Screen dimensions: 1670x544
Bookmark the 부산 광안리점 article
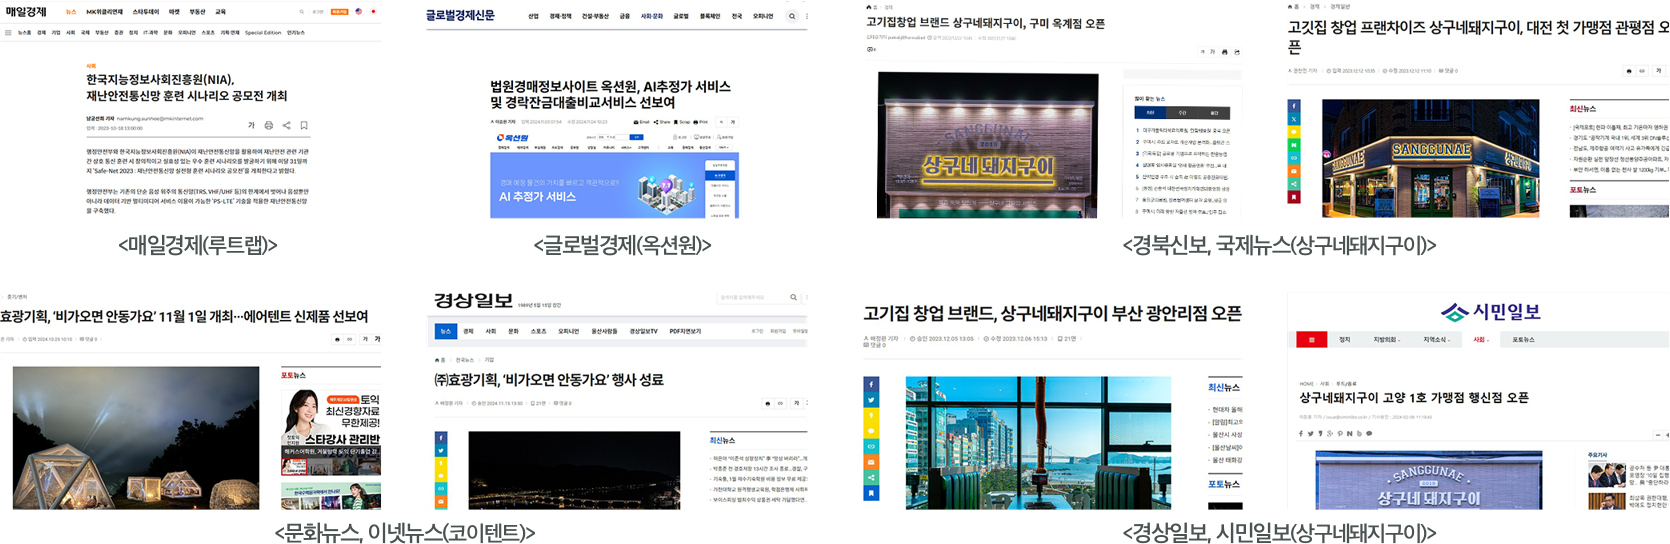[x=871, y=493]
